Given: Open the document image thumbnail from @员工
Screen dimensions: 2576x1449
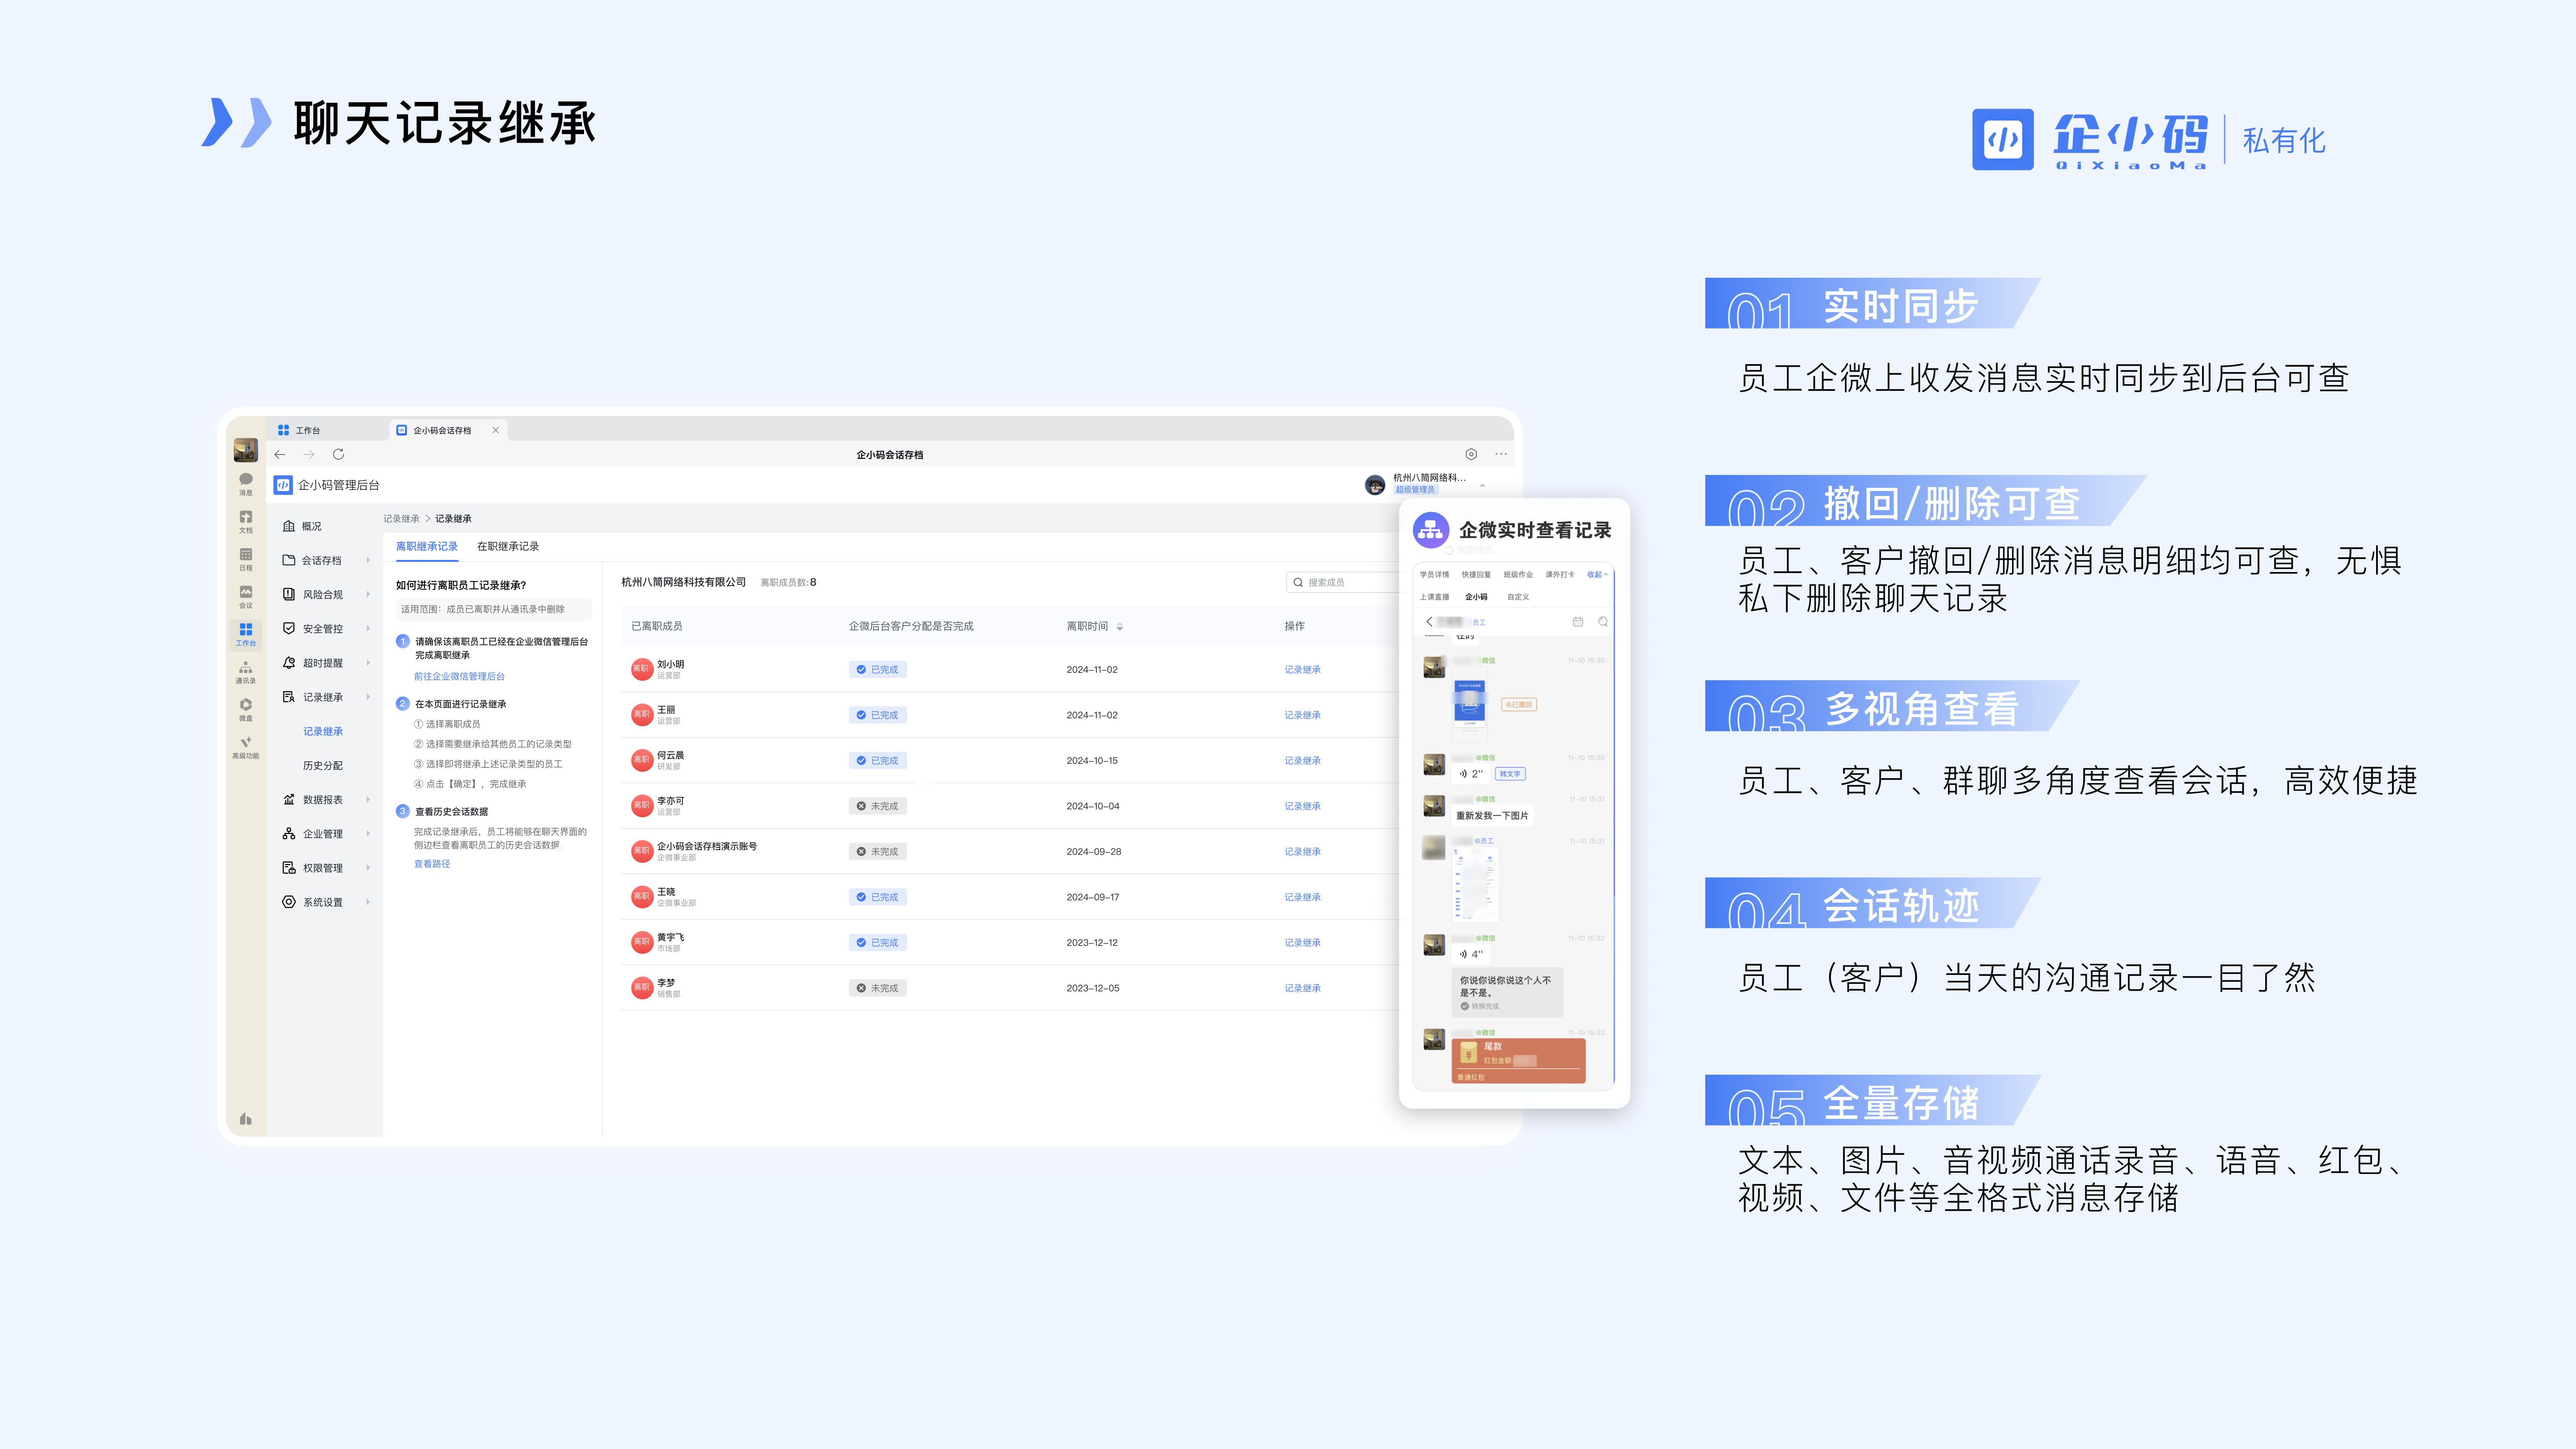Looking at the screenshot, I should click(x=1475, y=885).
